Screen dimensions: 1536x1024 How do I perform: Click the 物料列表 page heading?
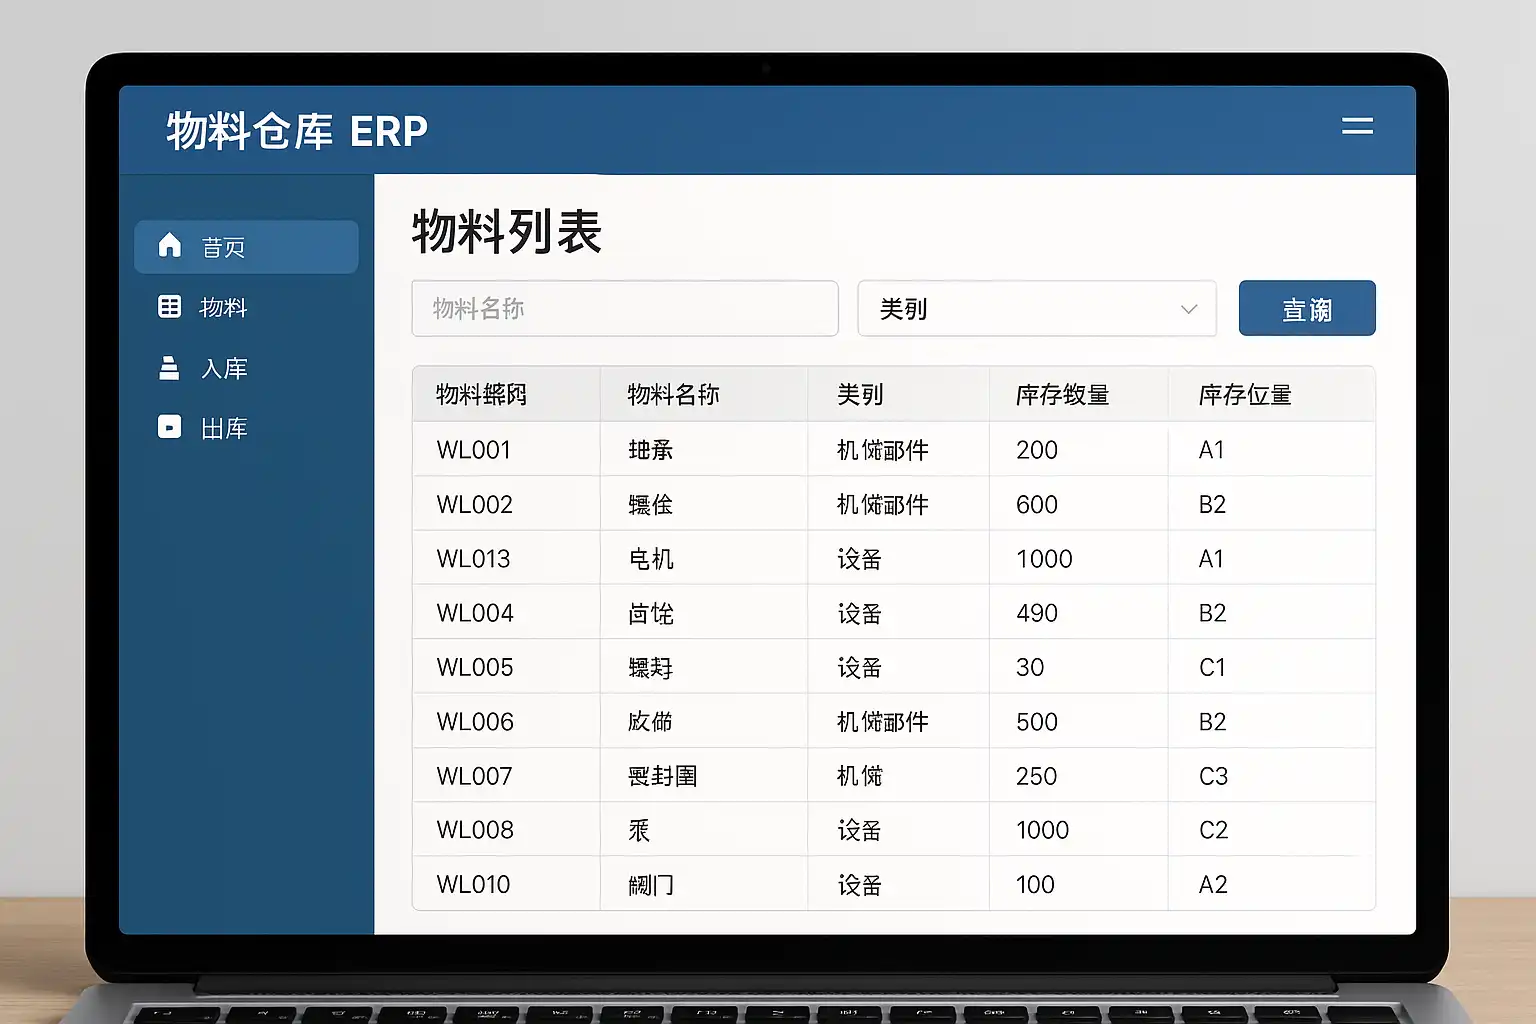(507, 232)
